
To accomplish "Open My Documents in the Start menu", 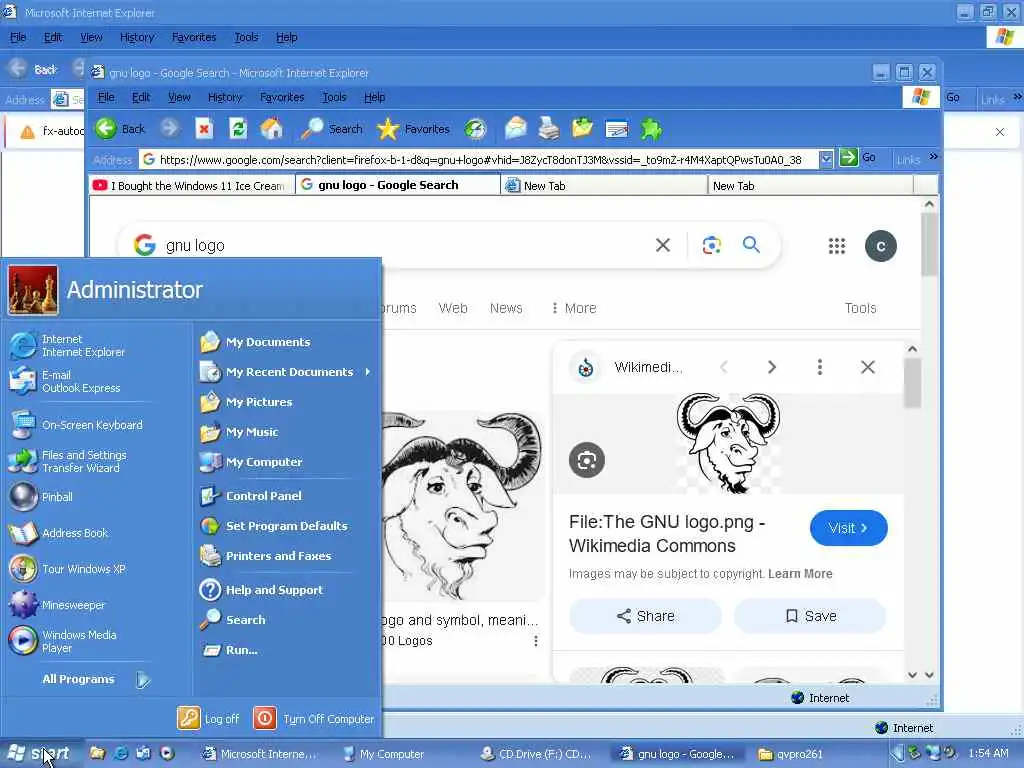I will click(x=255, y=342).
